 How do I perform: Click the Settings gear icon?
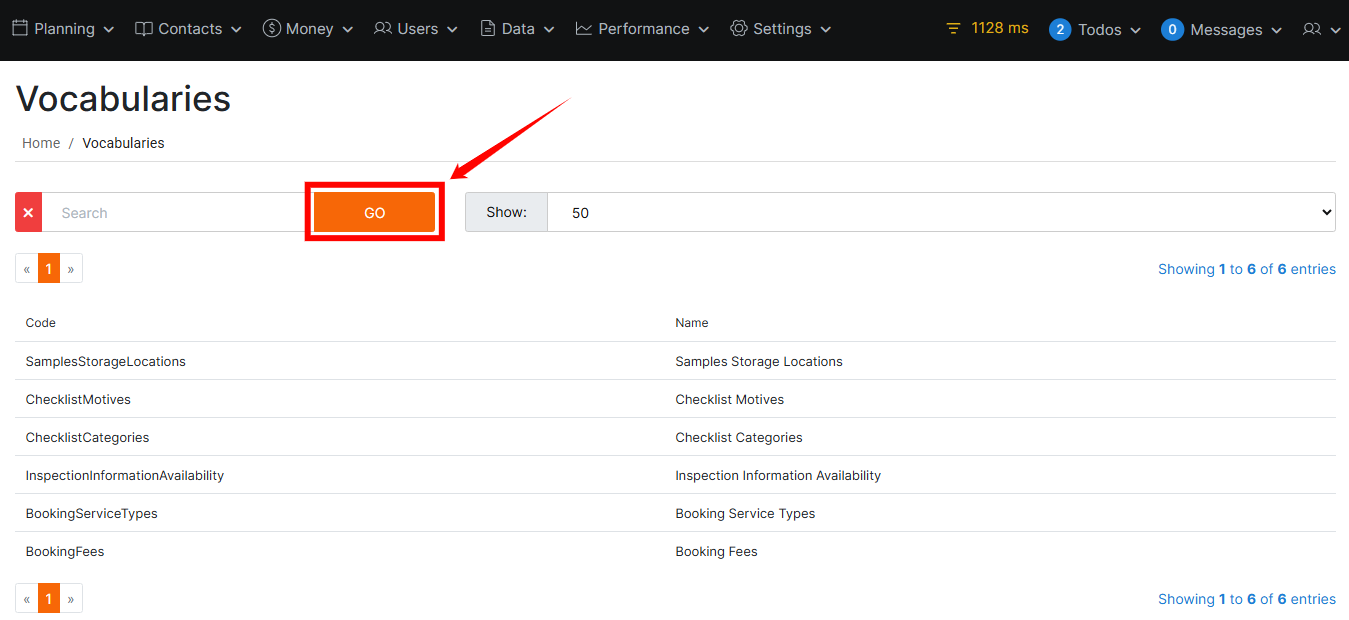click(x=739, y=29)
